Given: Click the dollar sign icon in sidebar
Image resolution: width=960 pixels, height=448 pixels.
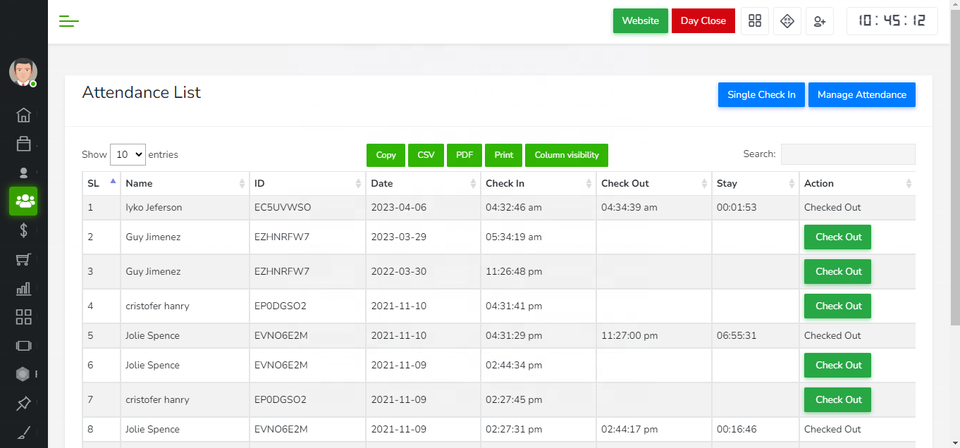Looking at the screenshot, I should 24,230.
